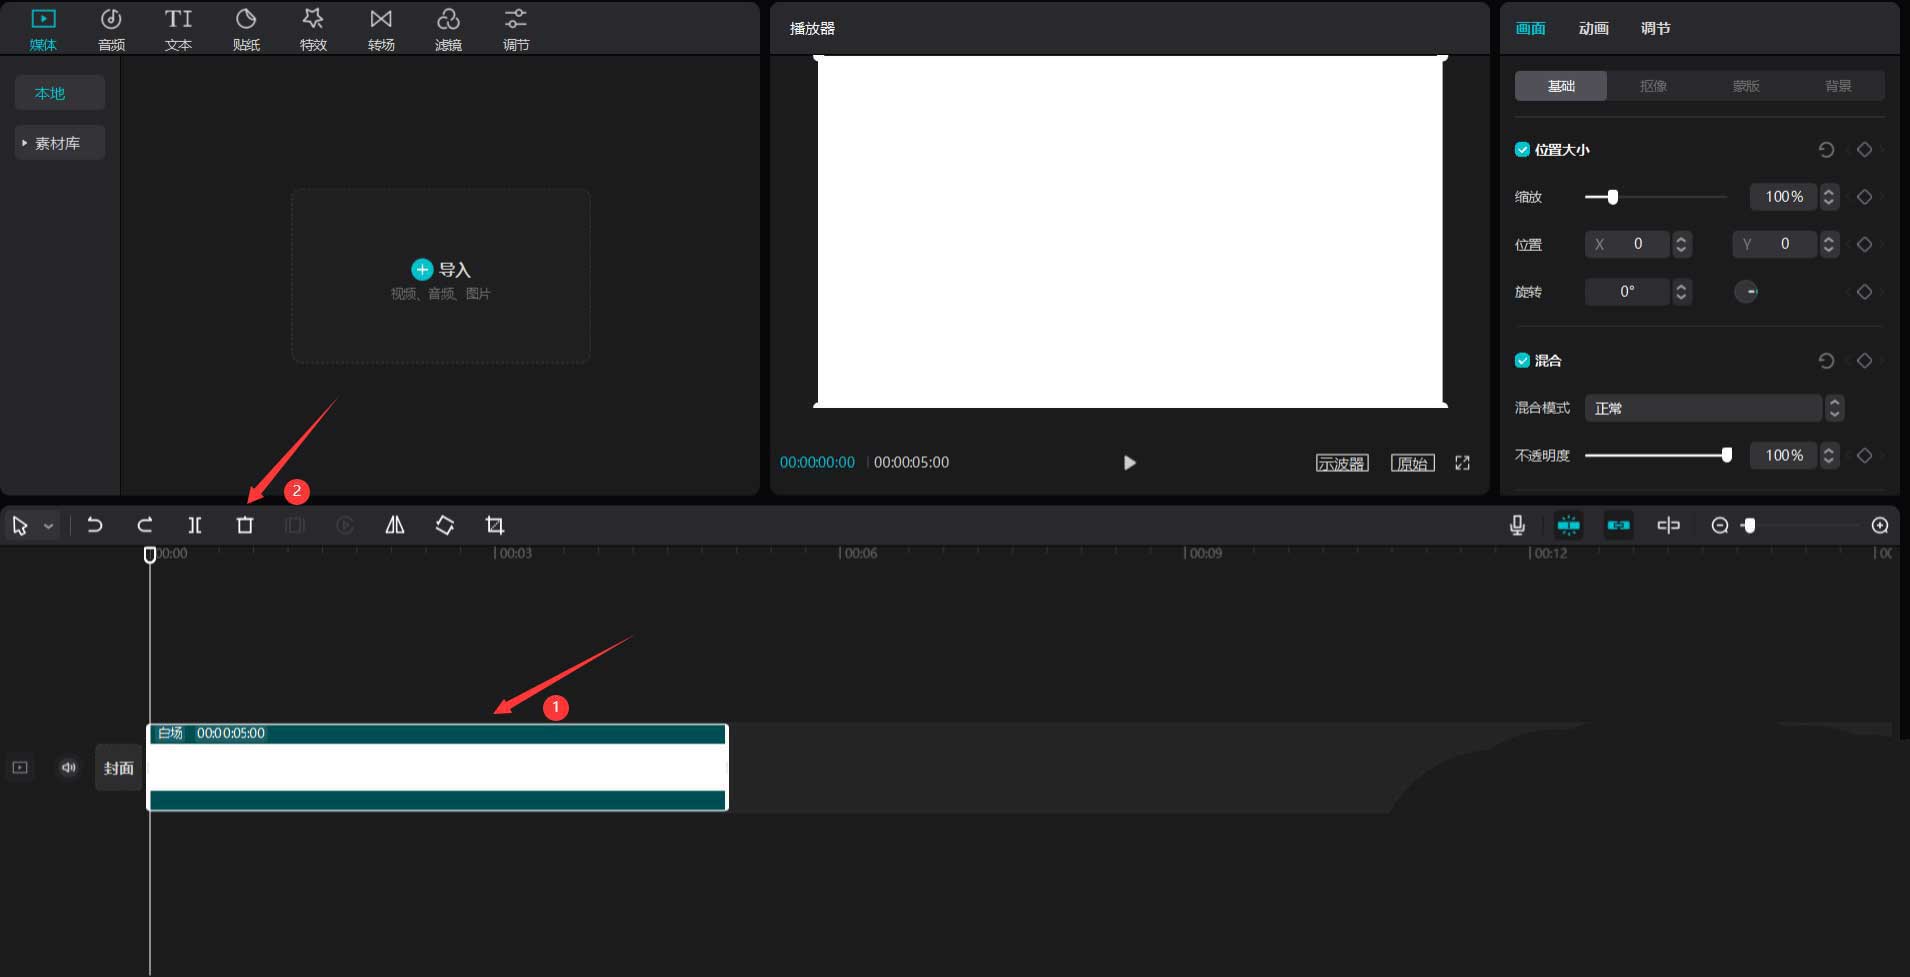The image size is (1910, 977).
Task: Select the 蒙版 mask sub-tab
Action: (x=1746, y=86)
